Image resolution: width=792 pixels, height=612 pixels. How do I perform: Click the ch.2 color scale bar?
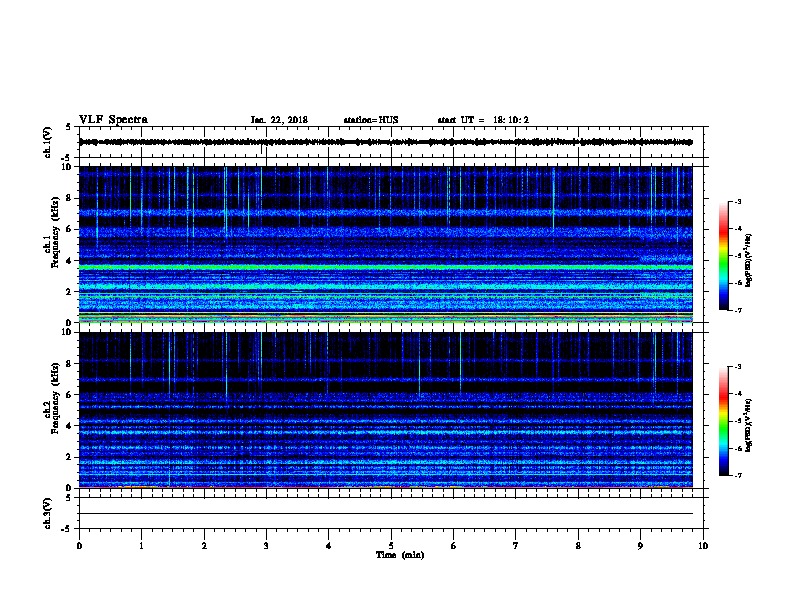click(x=724, y=421)
